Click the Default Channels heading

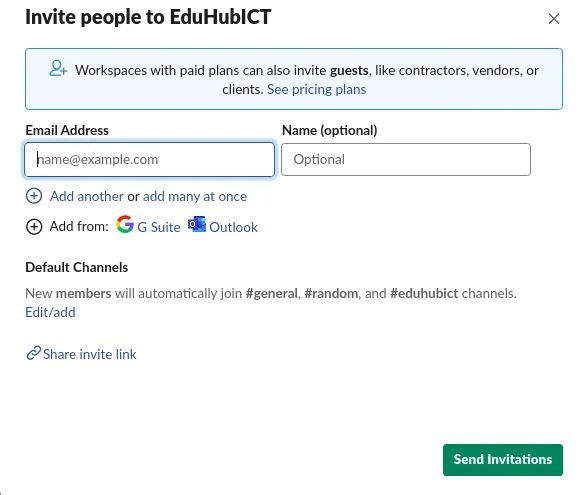pos(77,267)
